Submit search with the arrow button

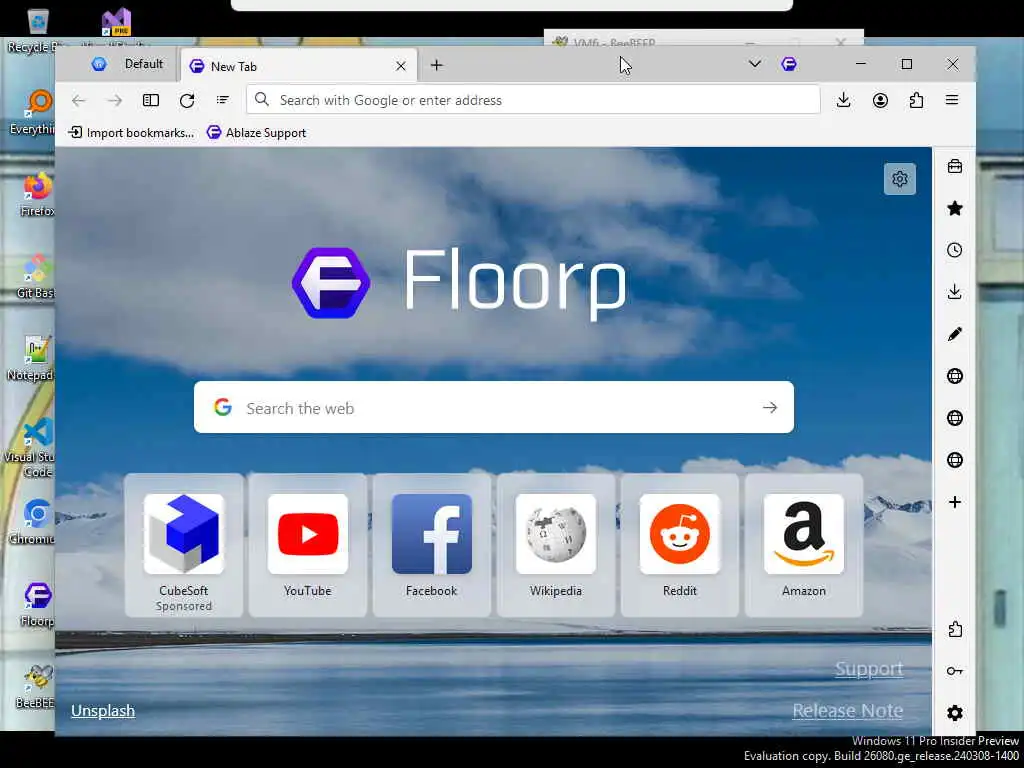[x=770, y=408]
